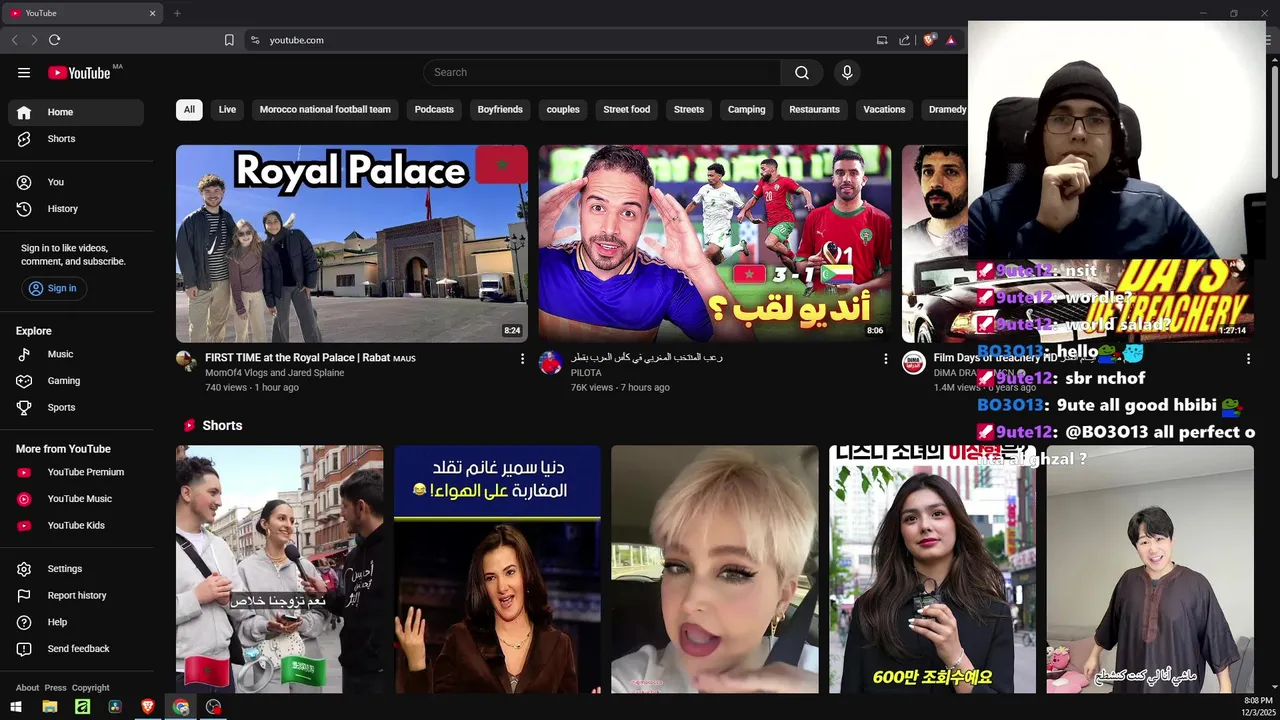Click the YouTube search input field
1280x720 pixels.
click(602, 72)
